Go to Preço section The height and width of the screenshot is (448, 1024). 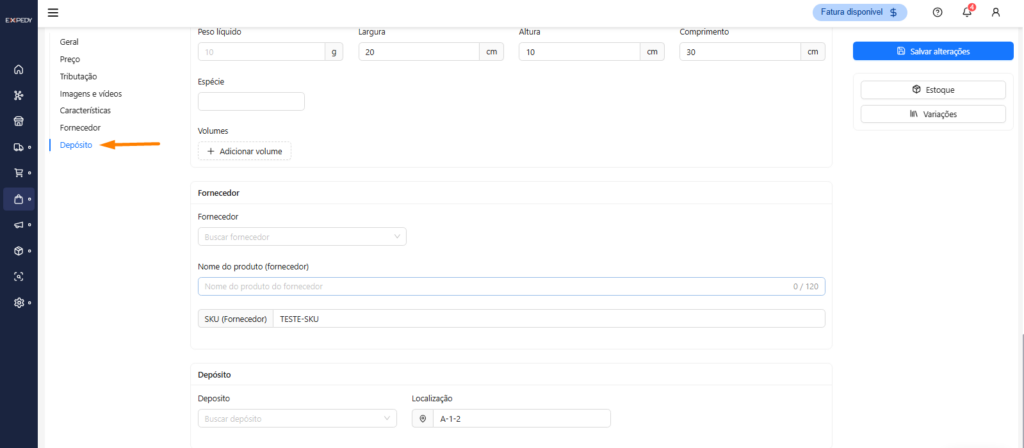pyautogui.click(x=70, y=59)
